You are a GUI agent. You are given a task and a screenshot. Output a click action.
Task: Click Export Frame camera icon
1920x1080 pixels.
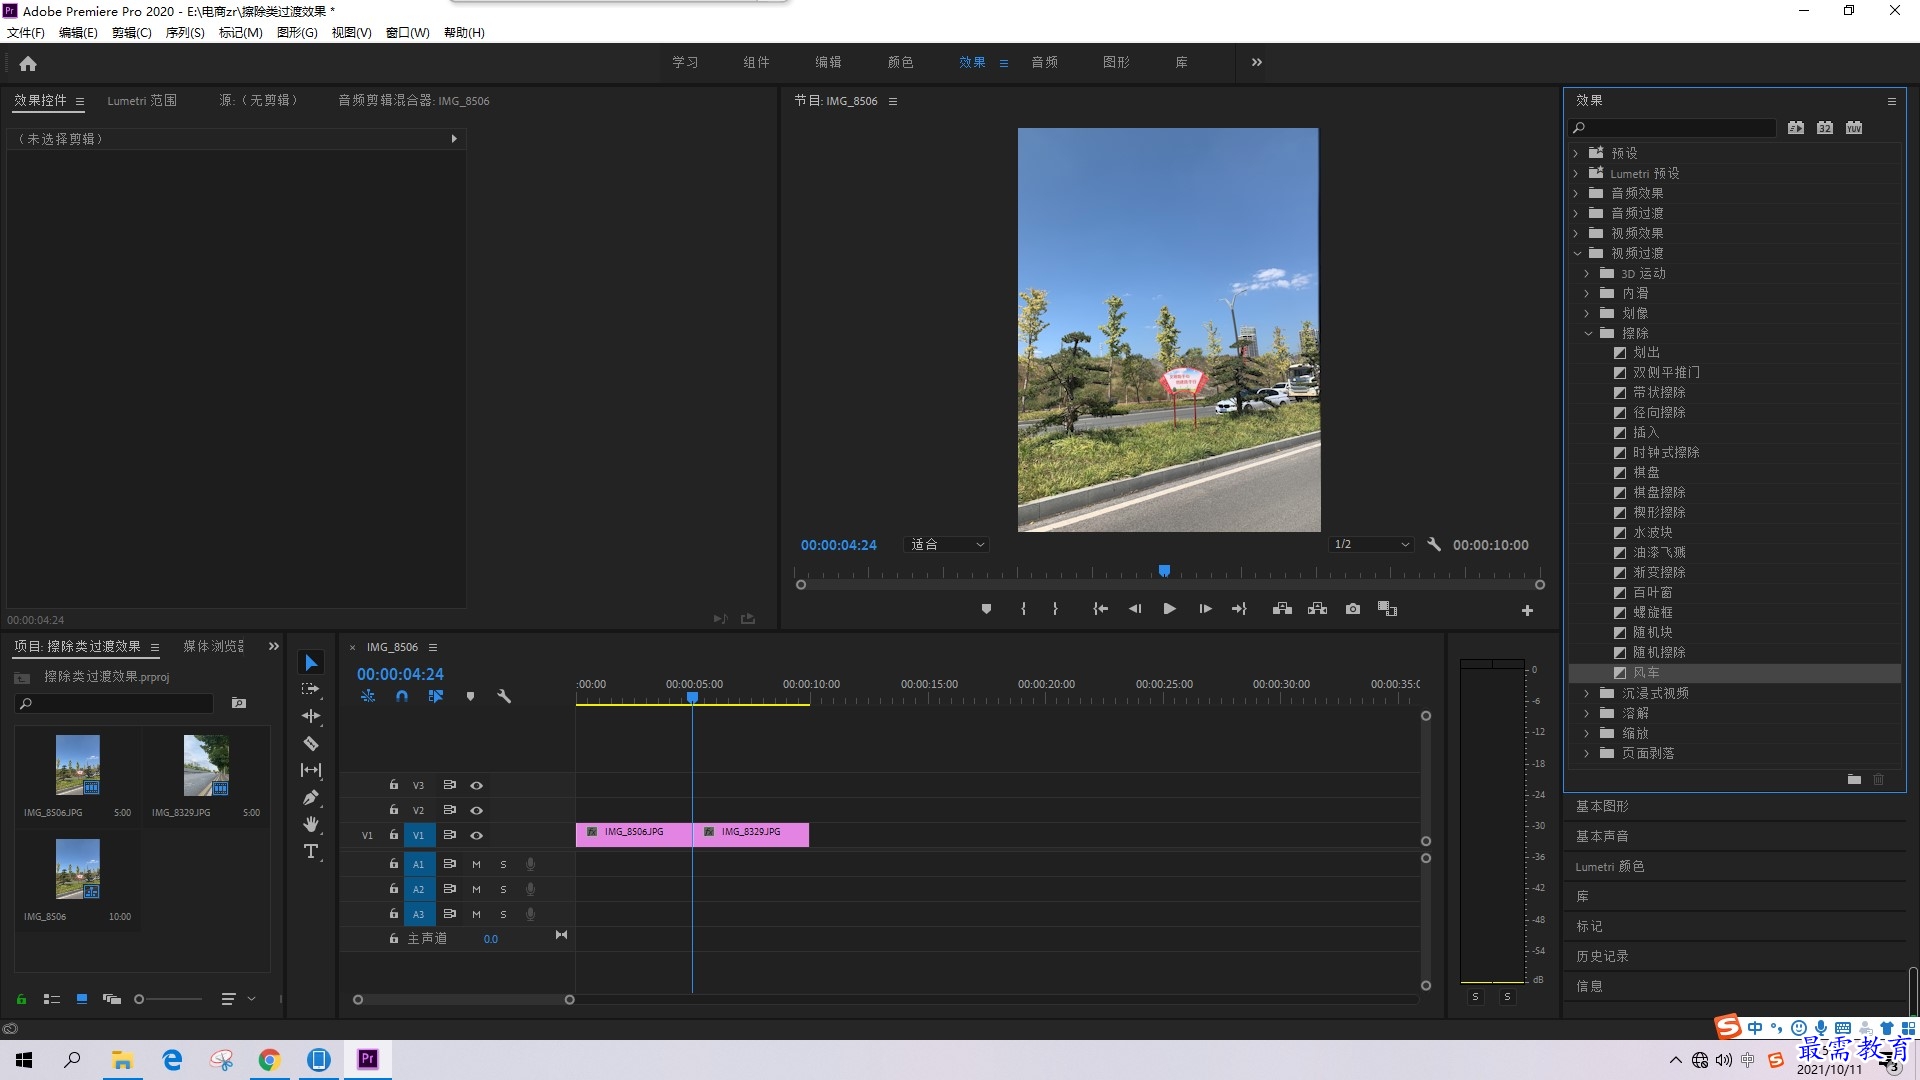[x=1352, y=609]
